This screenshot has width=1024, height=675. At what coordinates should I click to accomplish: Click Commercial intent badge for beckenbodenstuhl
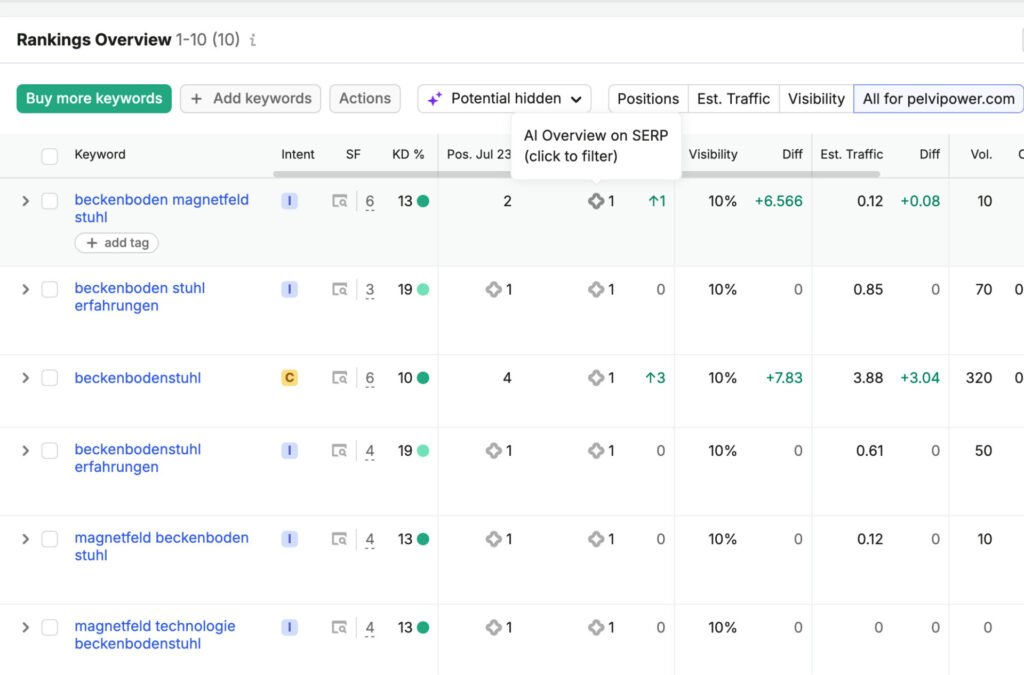click(x=289, y=377)
